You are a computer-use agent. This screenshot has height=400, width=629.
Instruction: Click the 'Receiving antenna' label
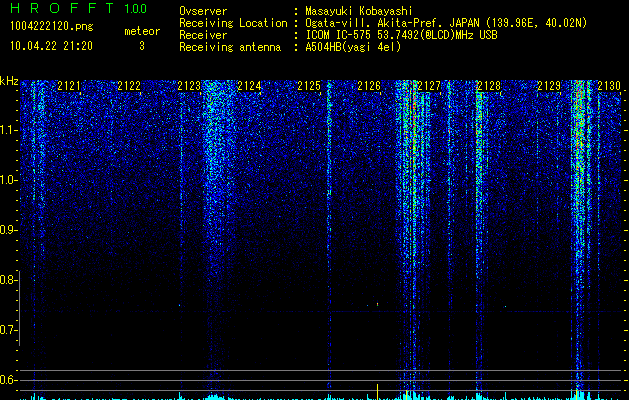[x=230, y=47]
